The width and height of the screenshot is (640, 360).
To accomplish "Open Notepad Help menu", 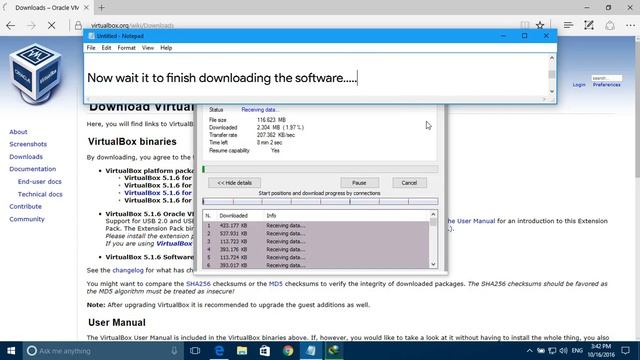I will (x=166, y=48).
